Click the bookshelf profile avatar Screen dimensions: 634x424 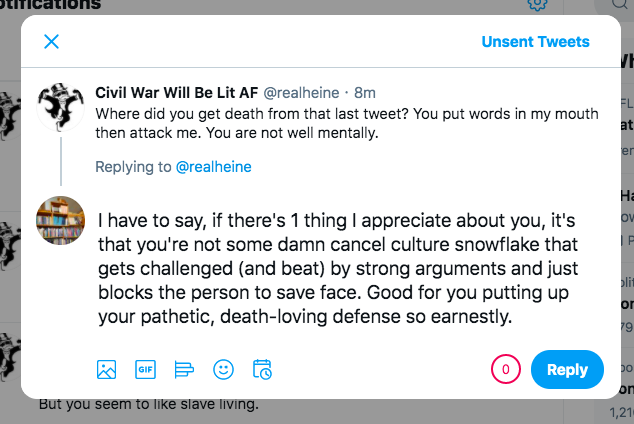pyautogui.click(x=61, y=220)
